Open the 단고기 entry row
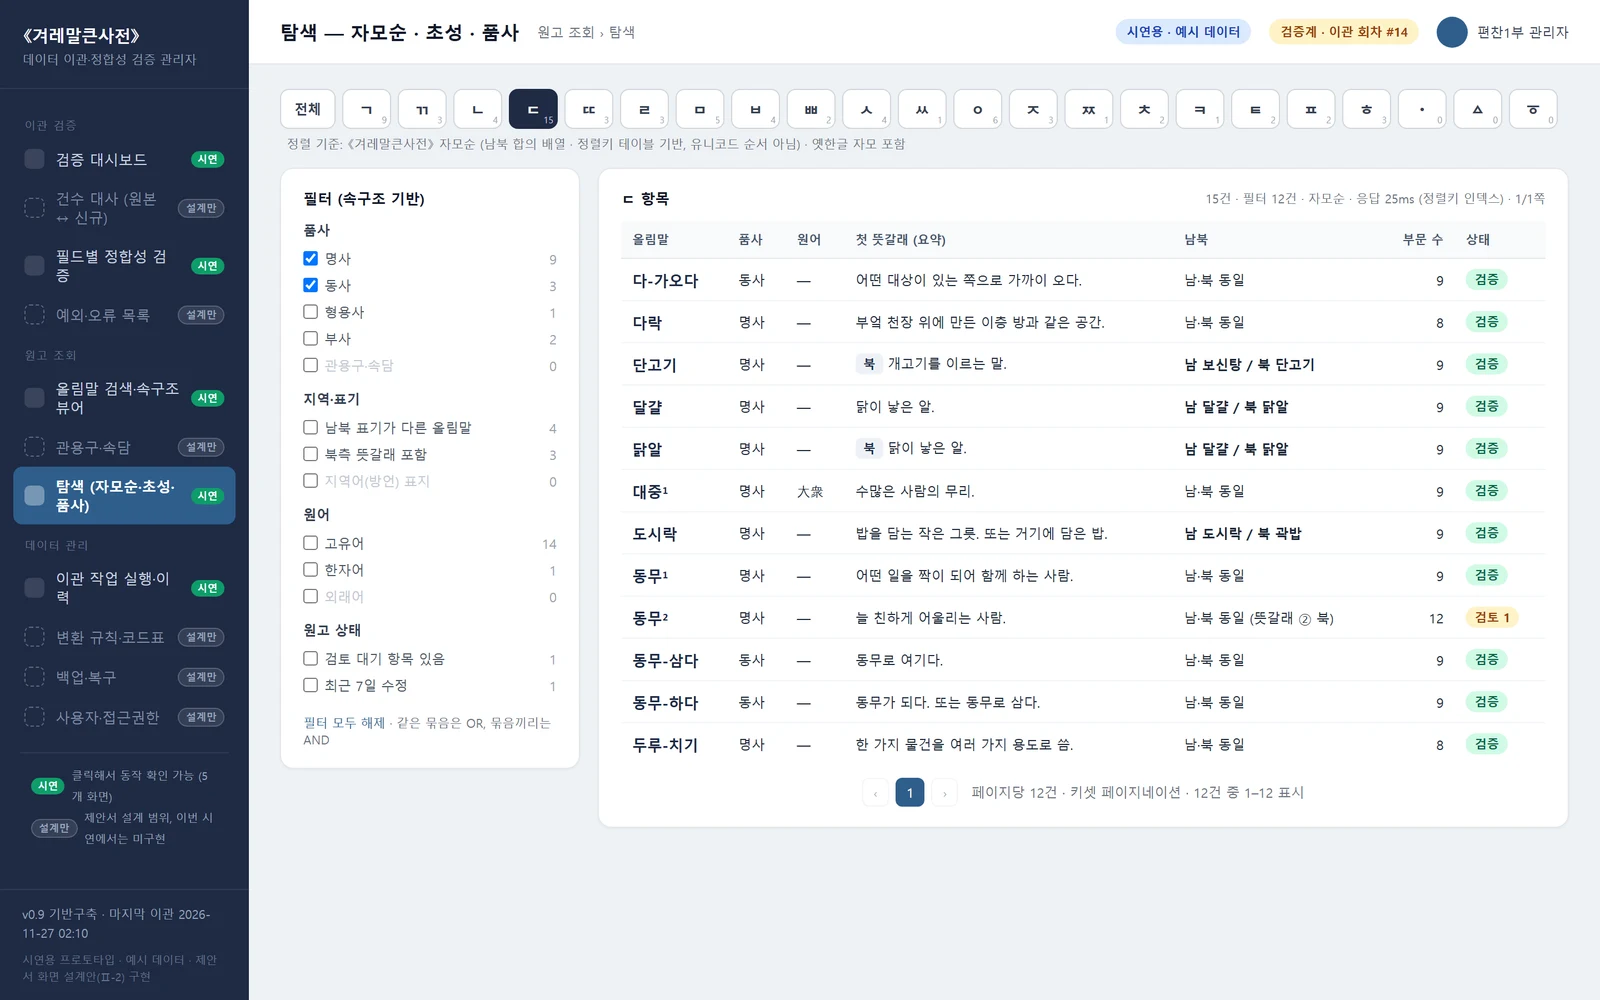 (1083, 365)
